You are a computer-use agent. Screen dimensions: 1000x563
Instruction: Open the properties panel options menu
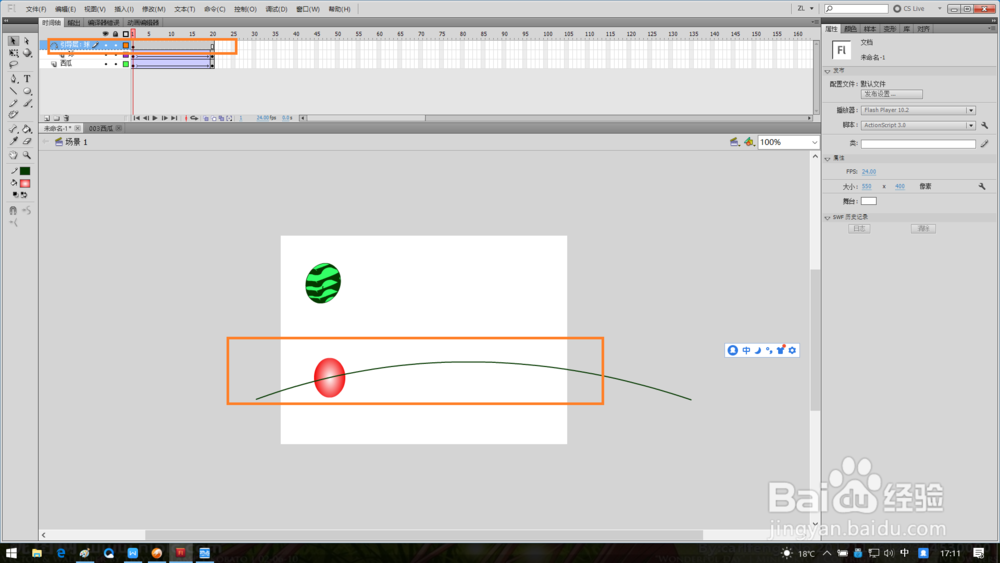991,29
